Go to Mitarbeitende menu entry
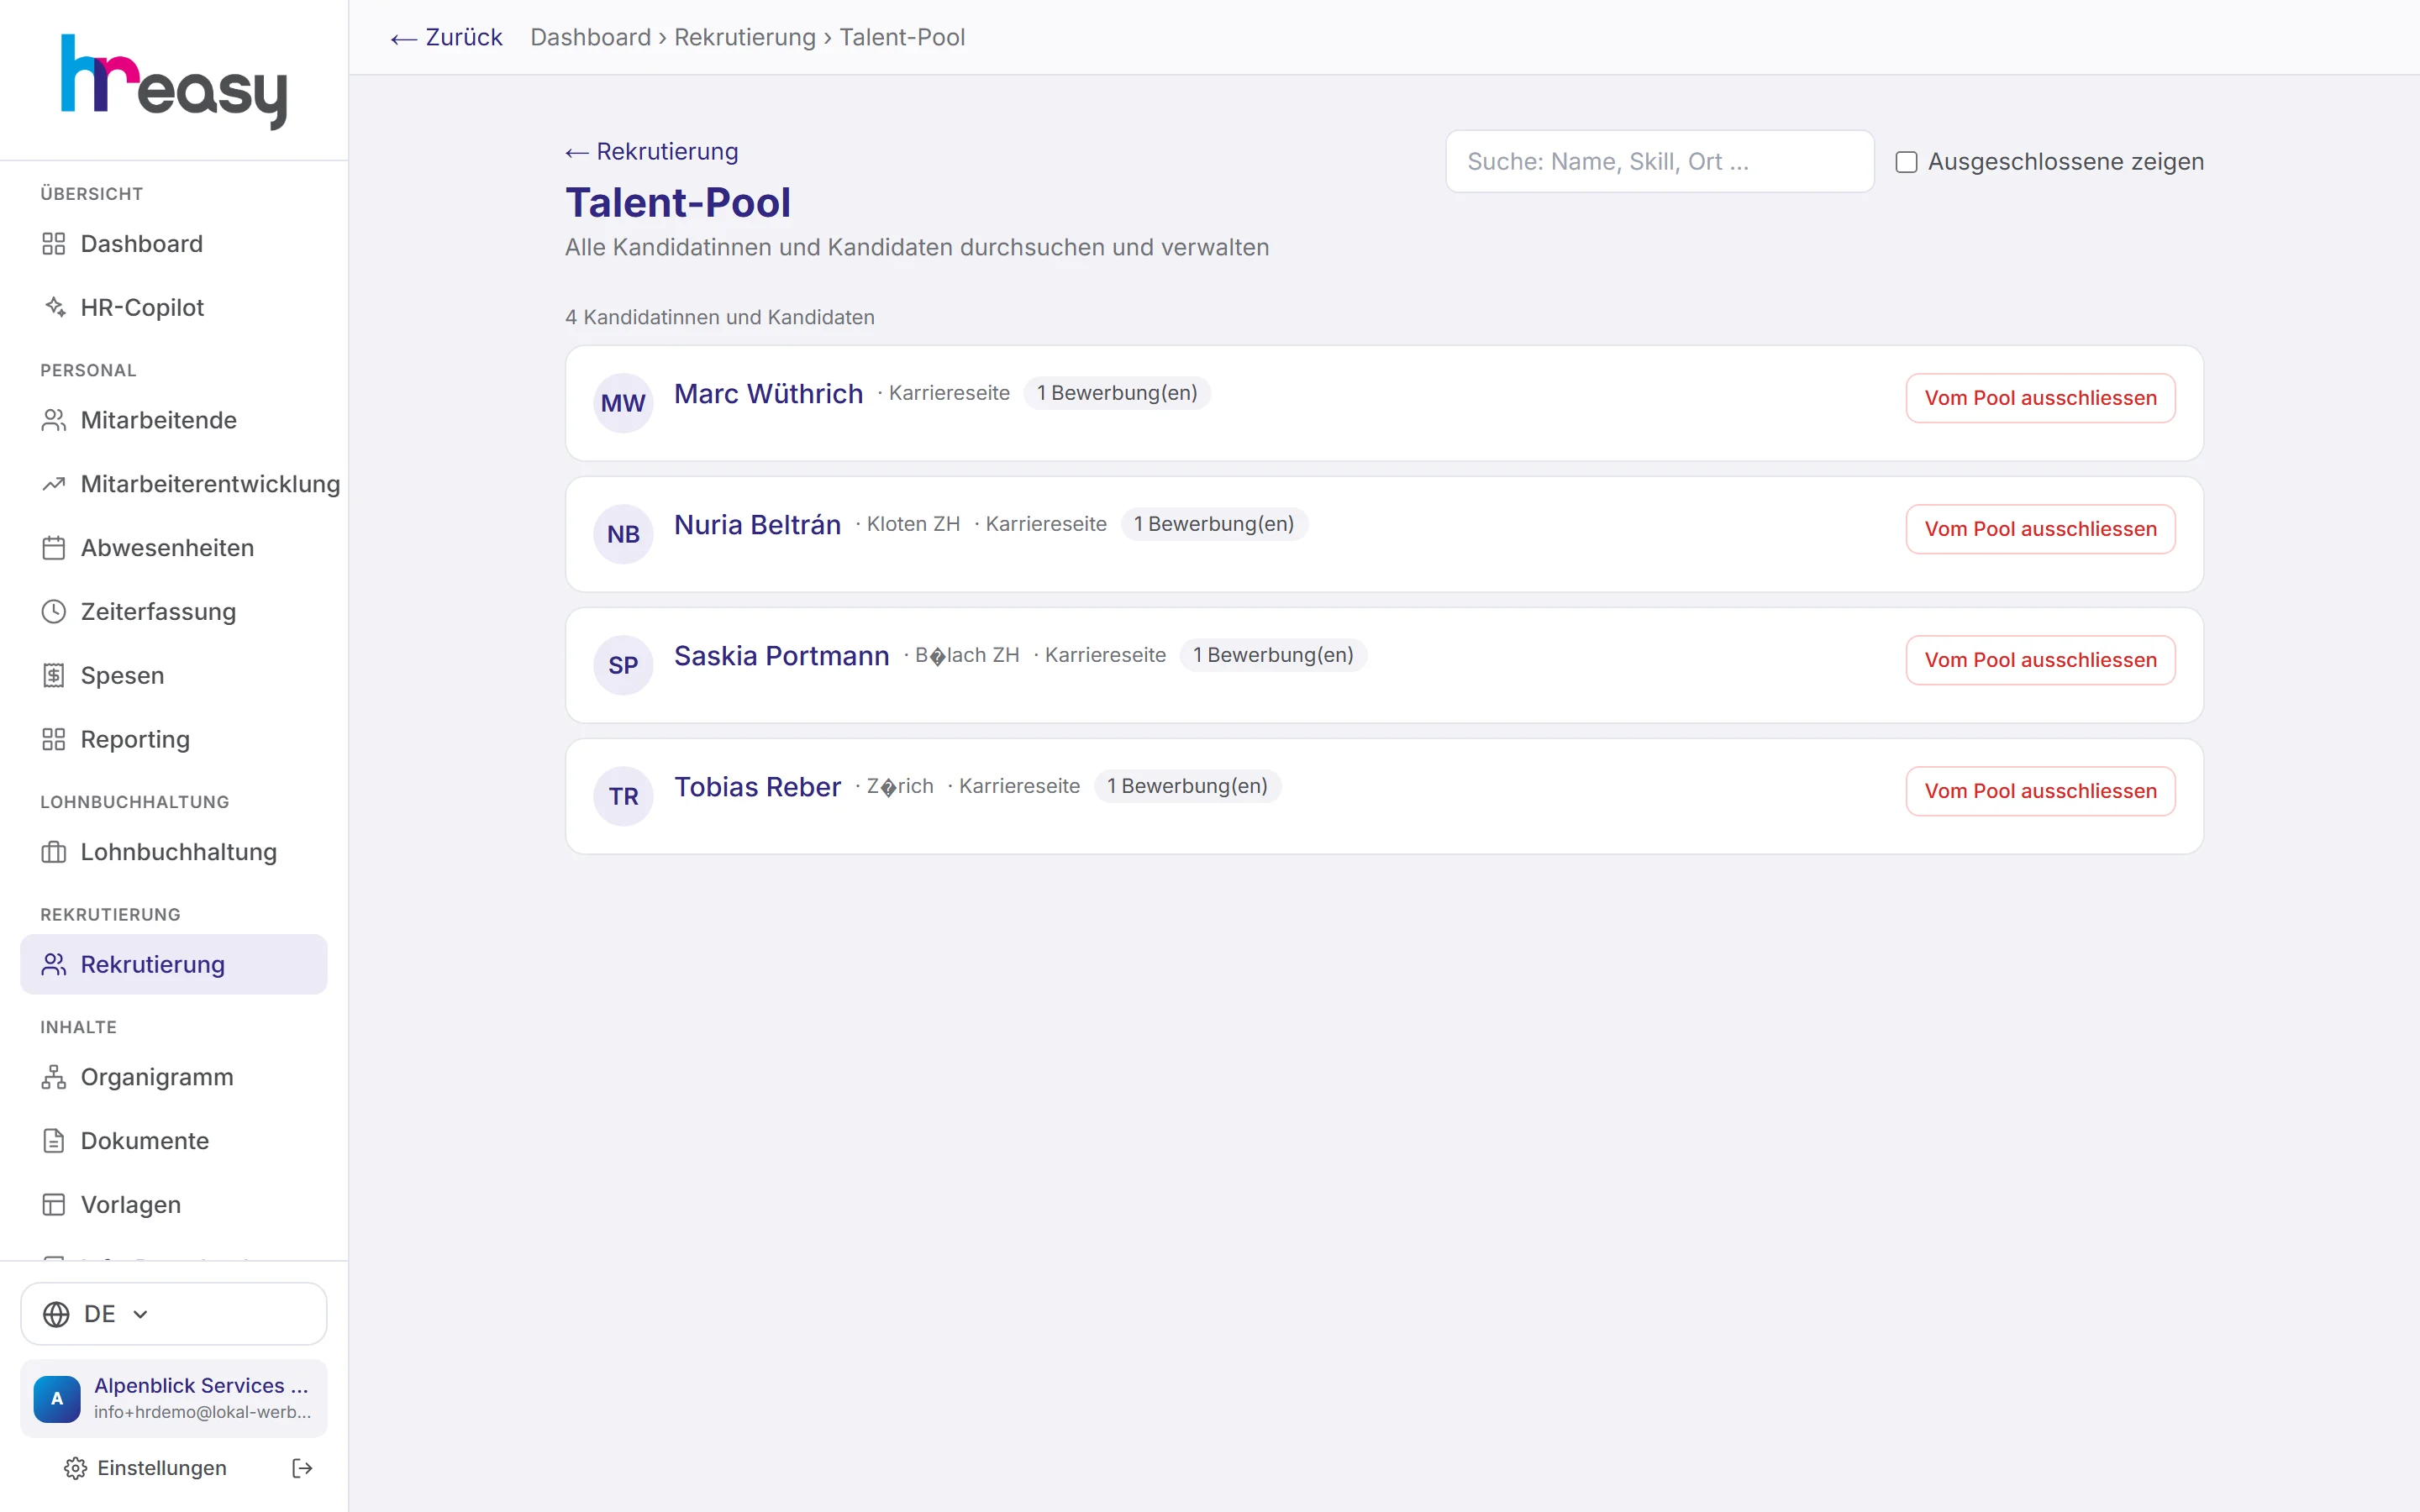The width and height of the screenshot is (2420, 1512). tap(174, 420)
